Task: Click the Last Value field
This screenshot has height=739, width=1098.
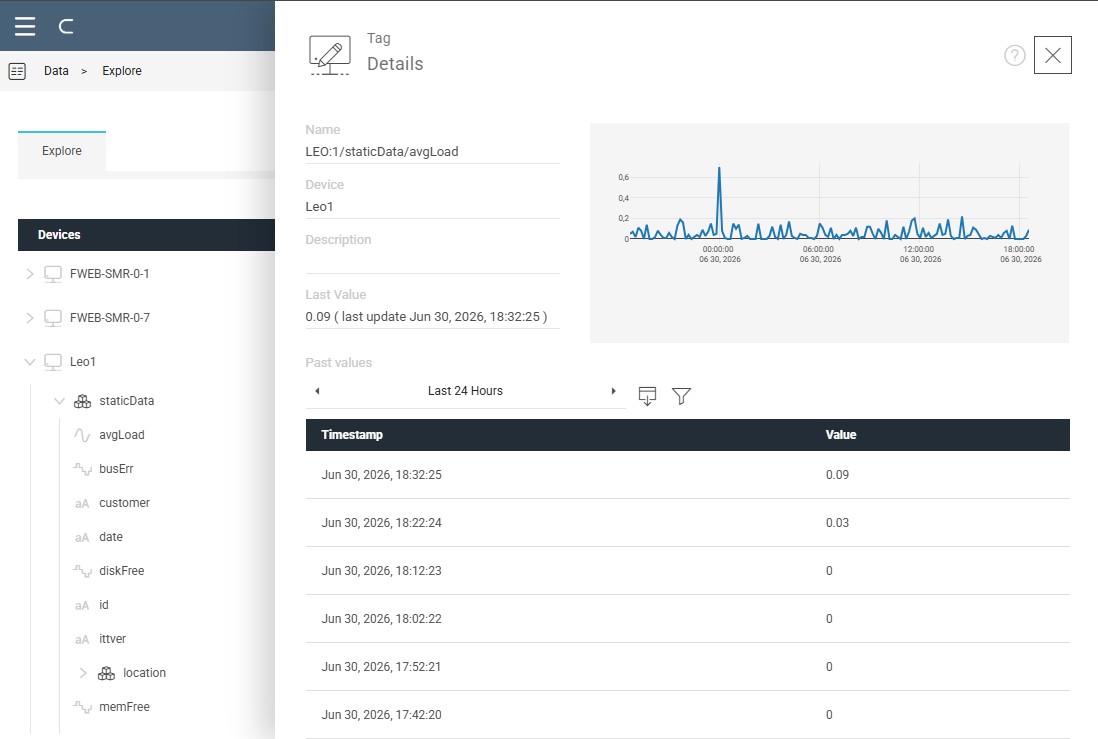Action: [x=432, y=317]
